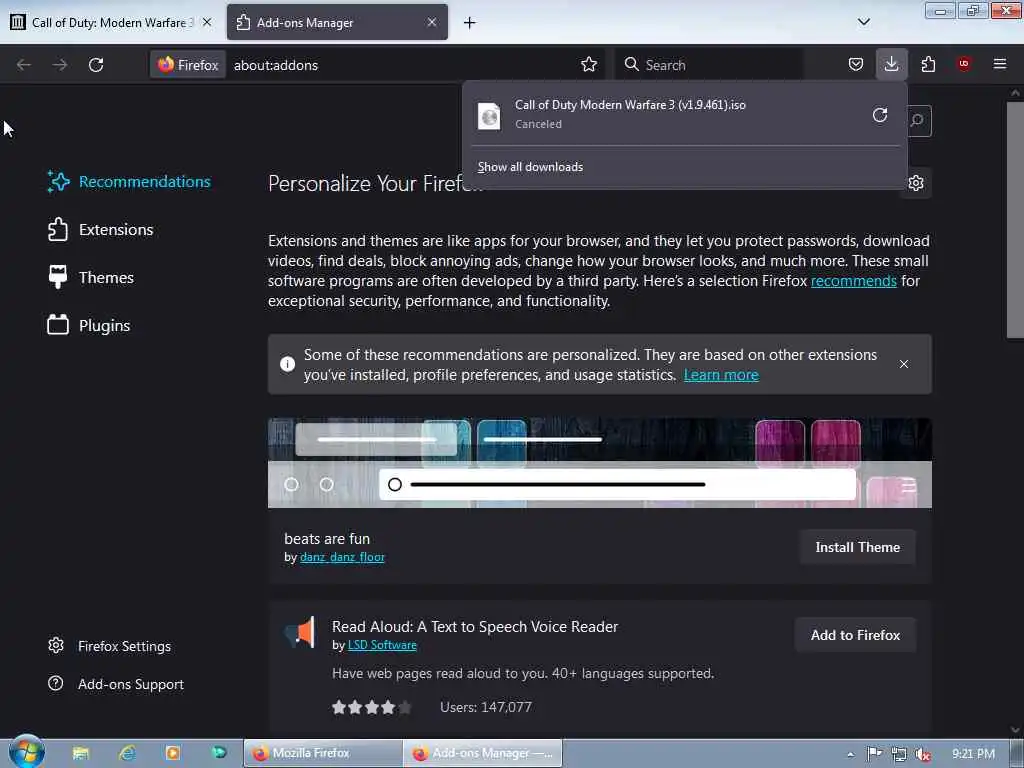Open Learn more link
This screenshot has width=1024, height=768.
click(721, 375)
